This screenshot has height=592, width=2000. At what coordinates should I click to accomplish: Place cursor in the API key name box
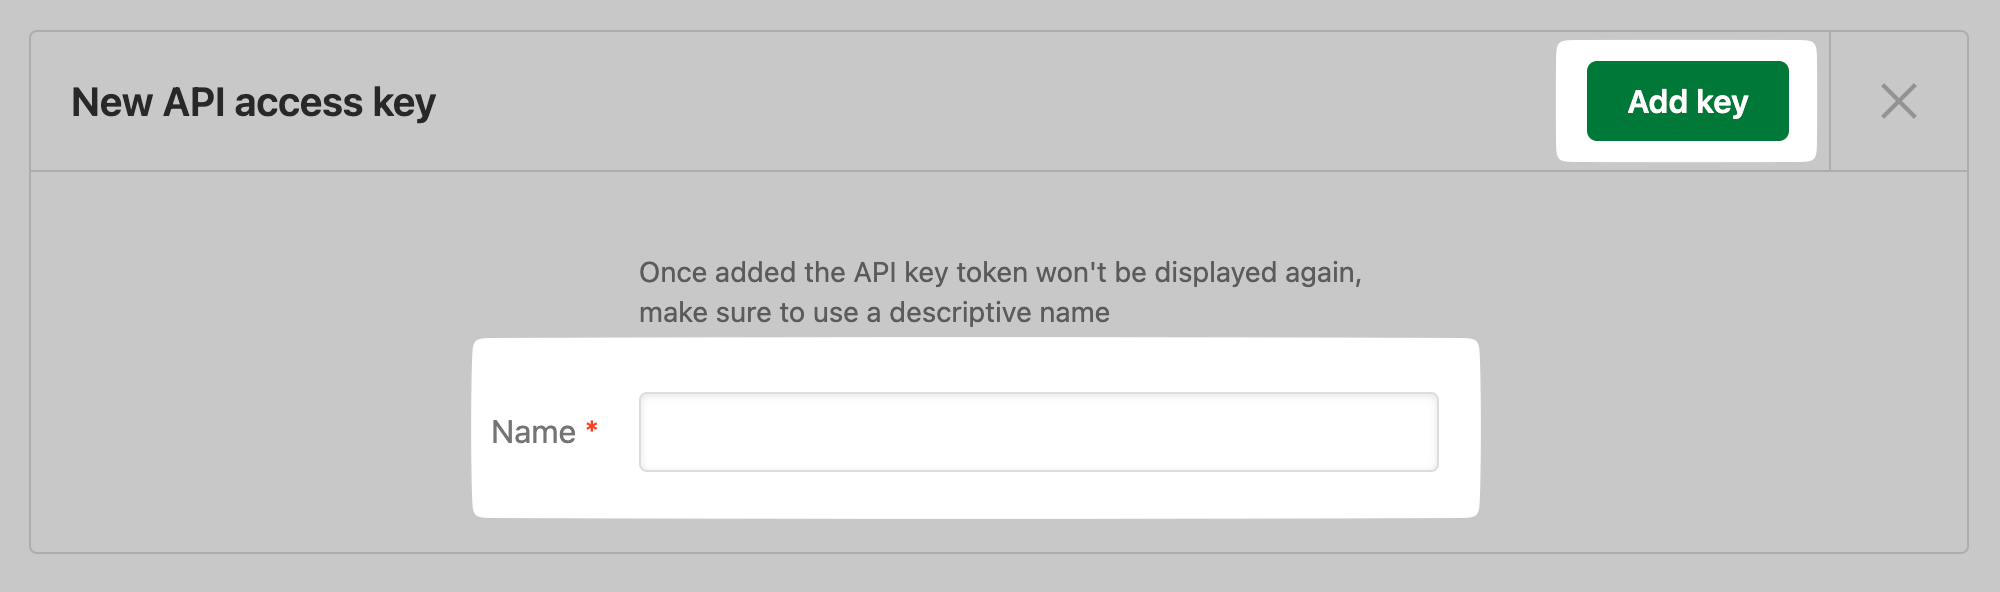coord(1038,432)
